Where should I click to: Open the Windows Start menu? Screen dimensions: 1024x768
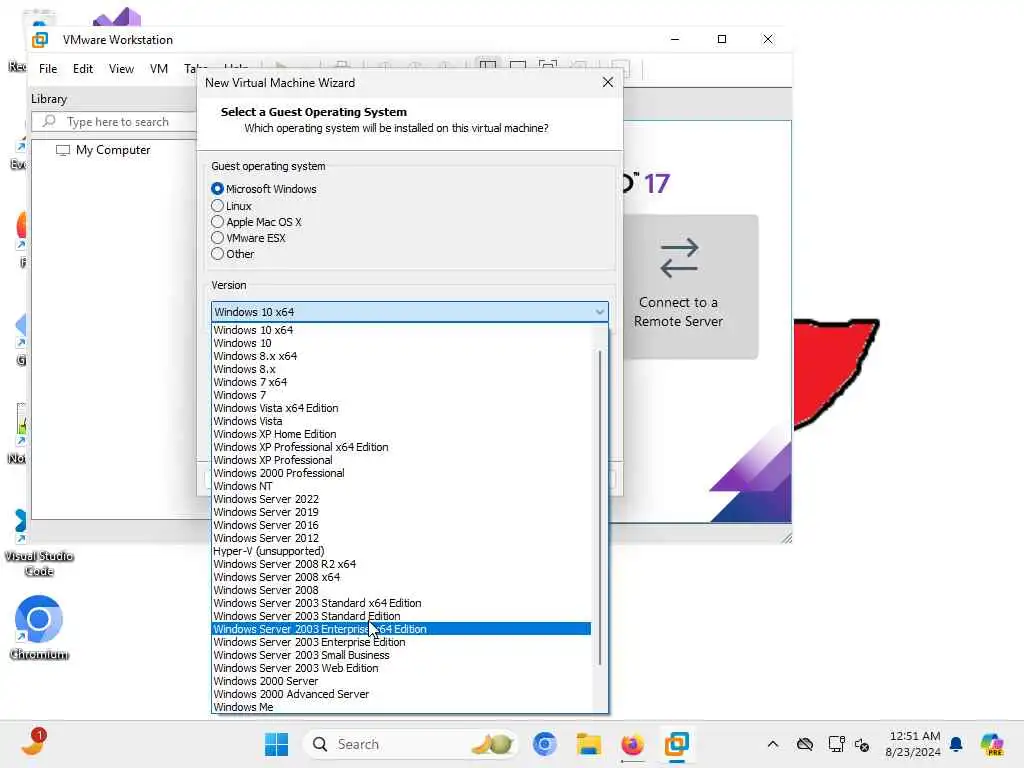coord(276,744)
